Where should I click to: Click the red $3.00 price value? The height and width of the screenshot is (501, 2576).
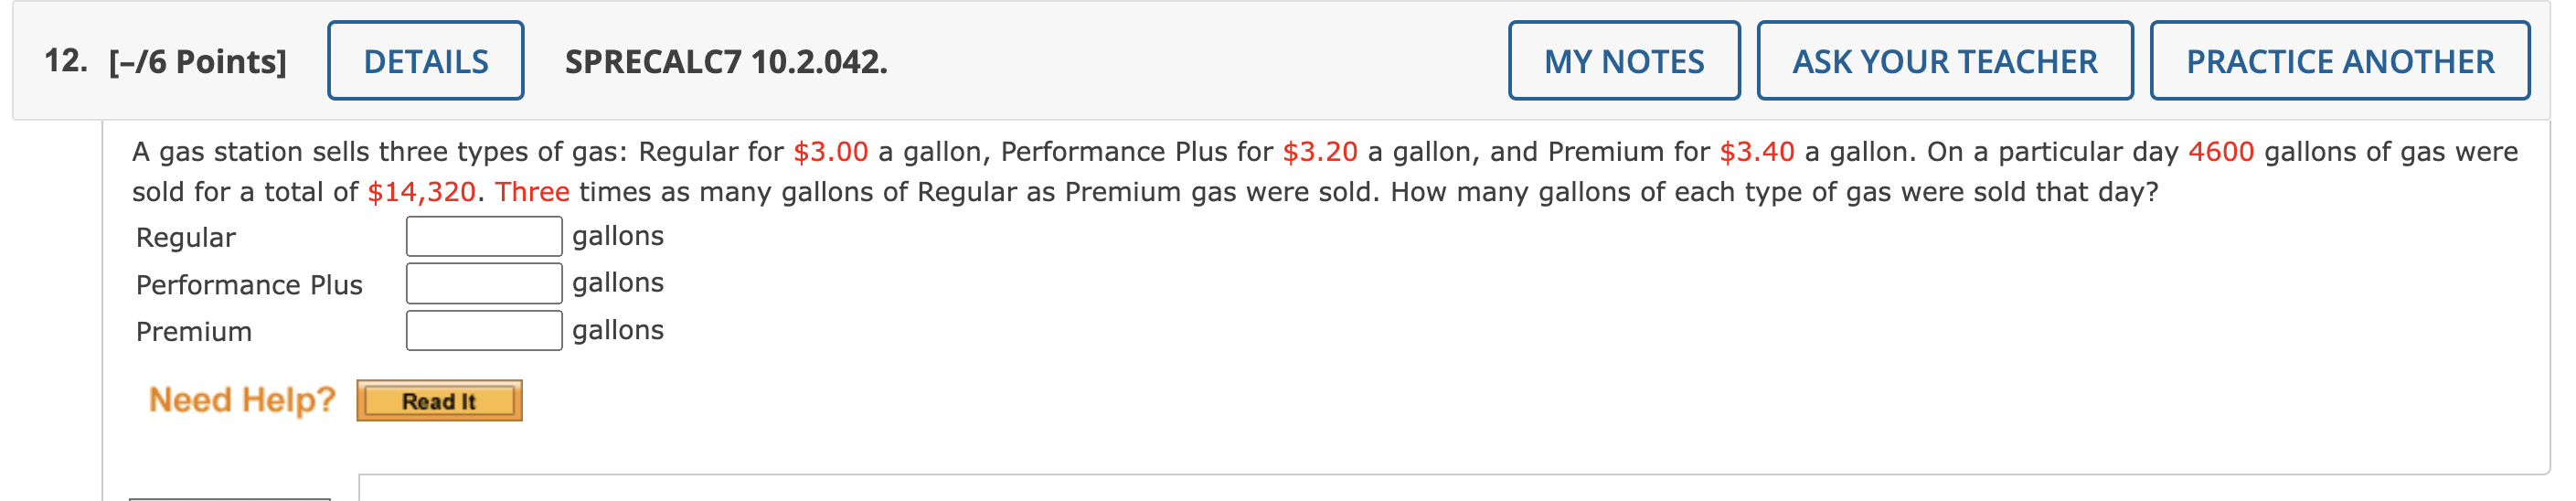830,152
